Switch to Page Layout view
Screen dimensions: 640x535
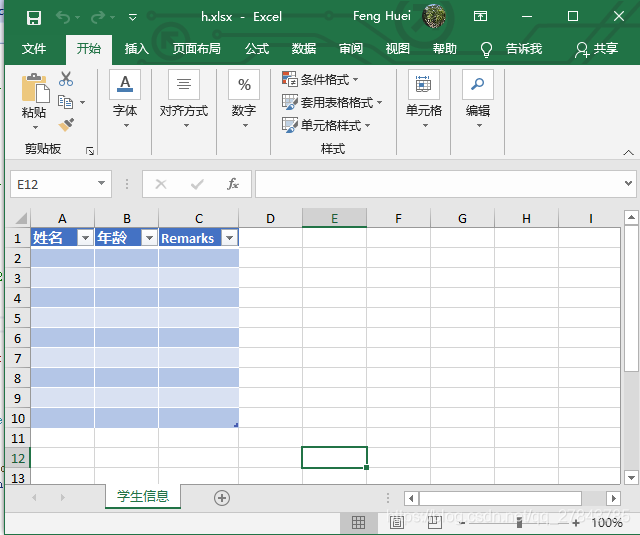[x=396, y=522]
